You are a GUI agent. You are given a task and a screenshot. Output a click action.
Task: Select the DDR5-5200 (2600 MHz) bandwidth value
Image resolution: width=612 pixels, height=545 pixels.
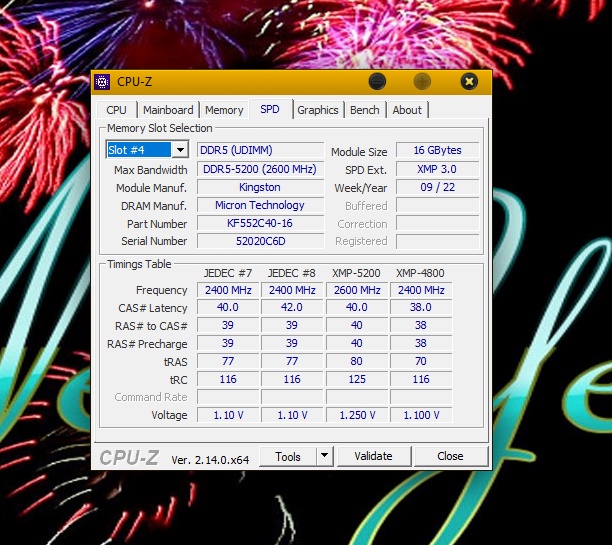[260, 169]
